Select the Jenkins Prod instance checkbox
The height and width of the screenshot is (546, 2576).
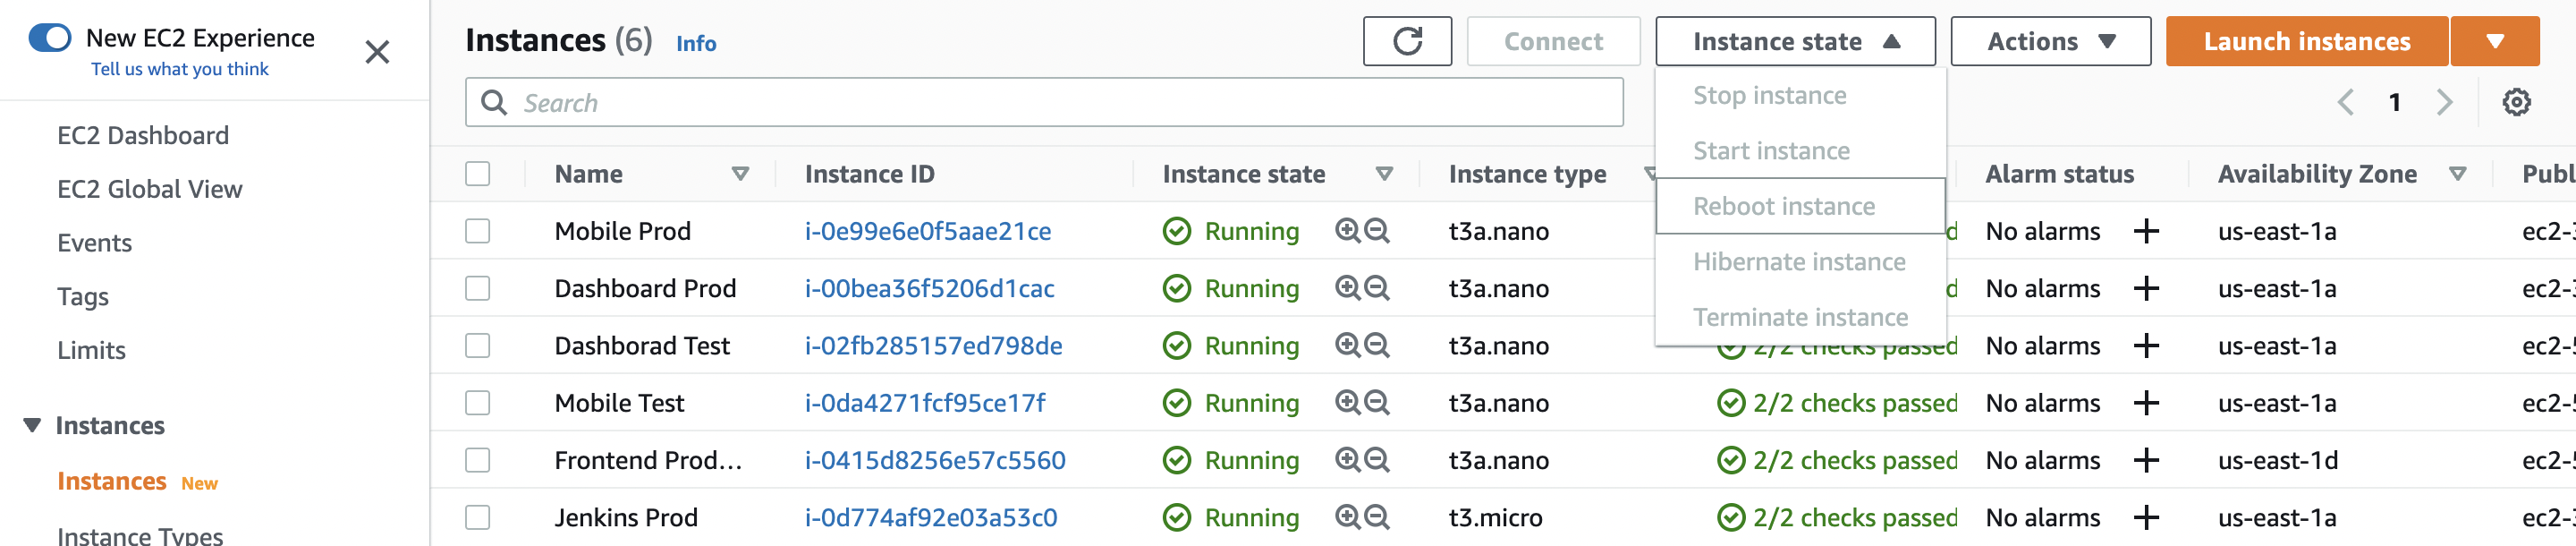478,517
